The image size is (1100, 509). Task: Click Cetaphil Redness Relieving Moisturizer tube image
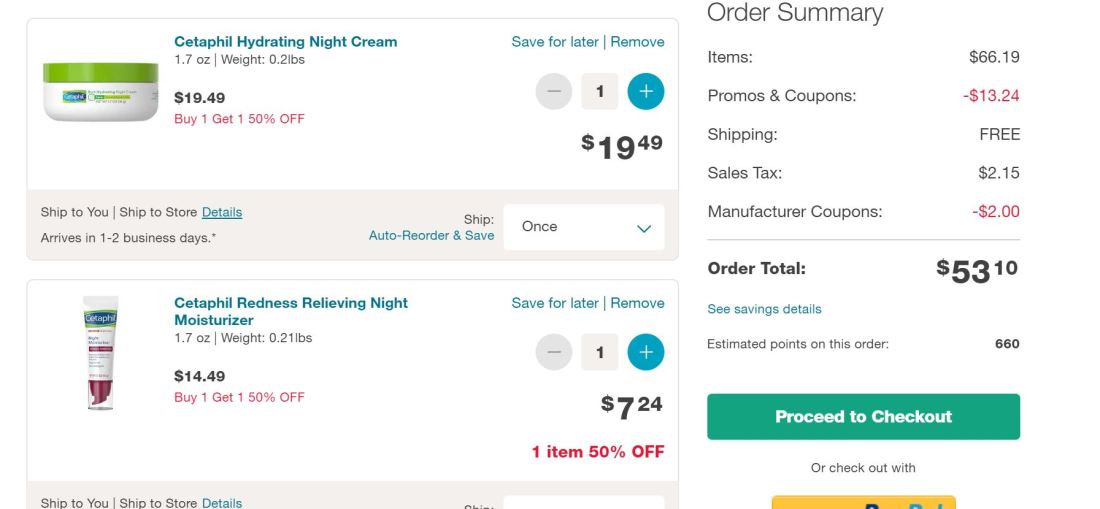[x=100, y=353]
